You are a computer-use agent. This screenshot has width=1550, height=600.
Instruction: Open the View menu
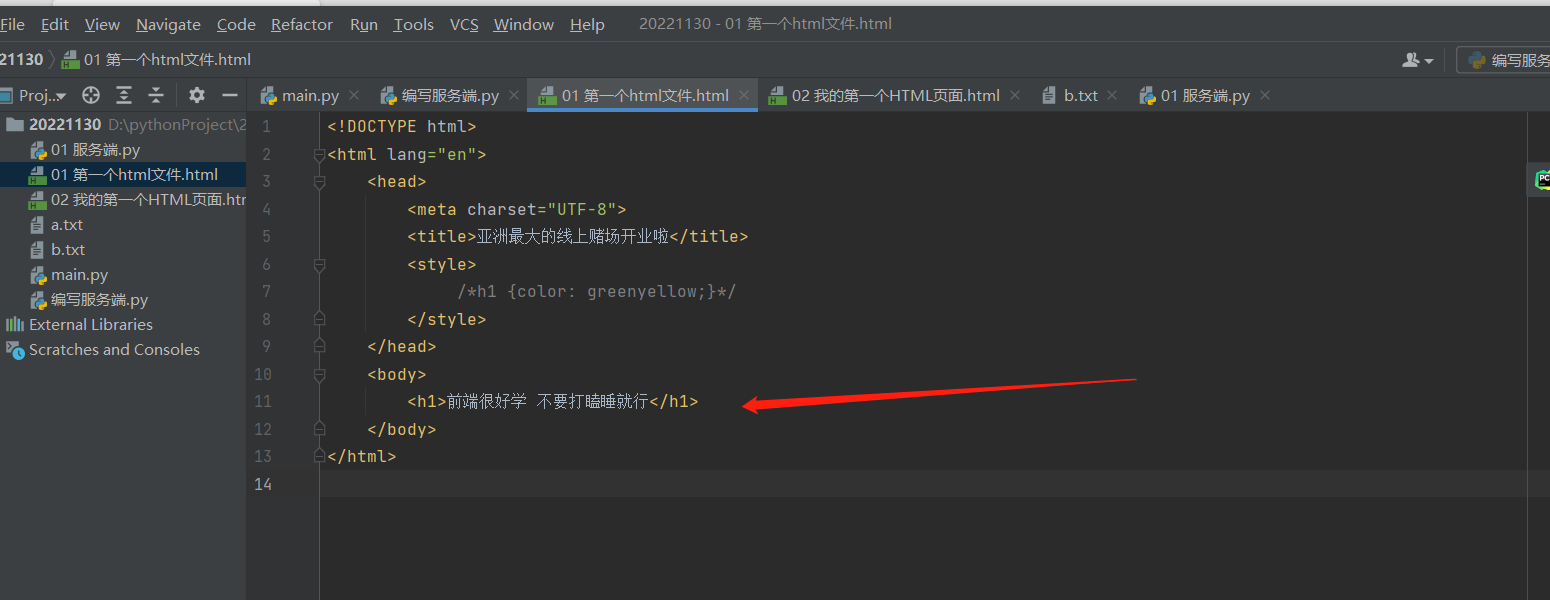102,24
